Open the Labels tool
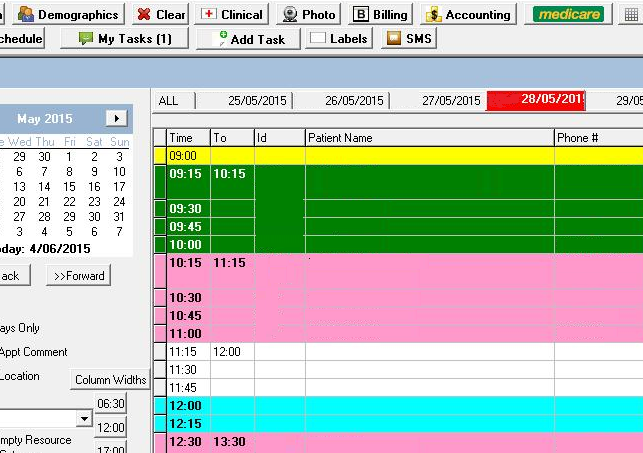This screenshot has width=643, height=453. tap(338, 38)
